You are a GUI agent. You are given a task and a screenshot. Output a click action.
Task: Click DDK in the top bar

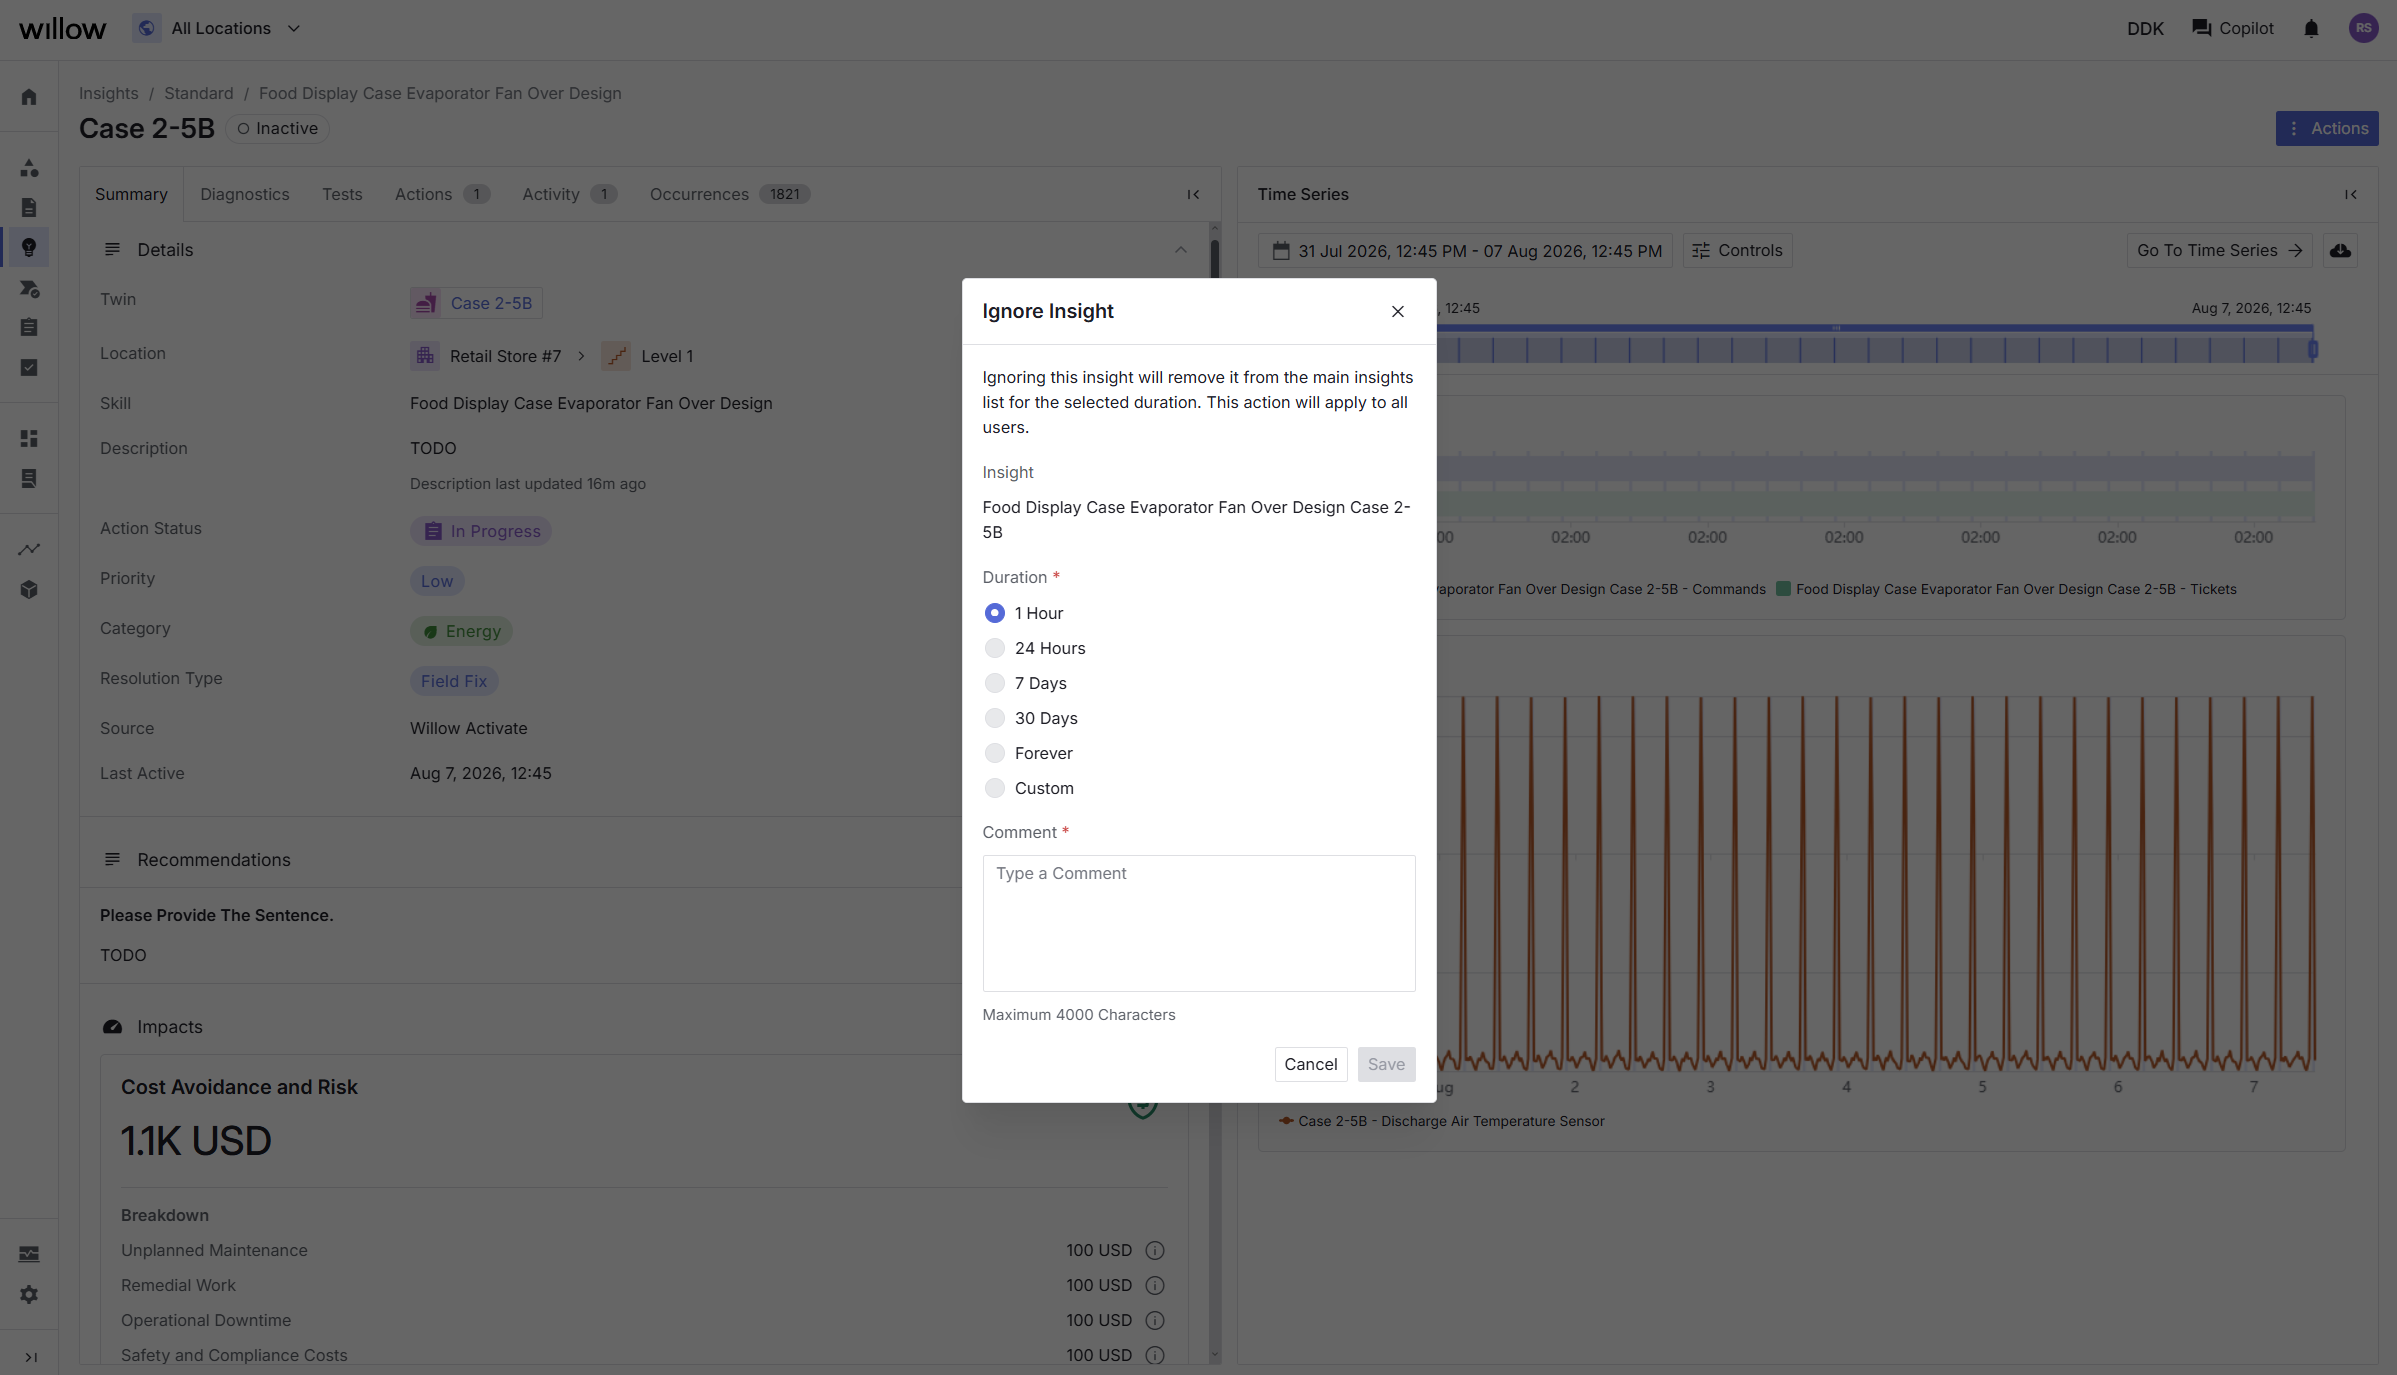[2145, 28]
